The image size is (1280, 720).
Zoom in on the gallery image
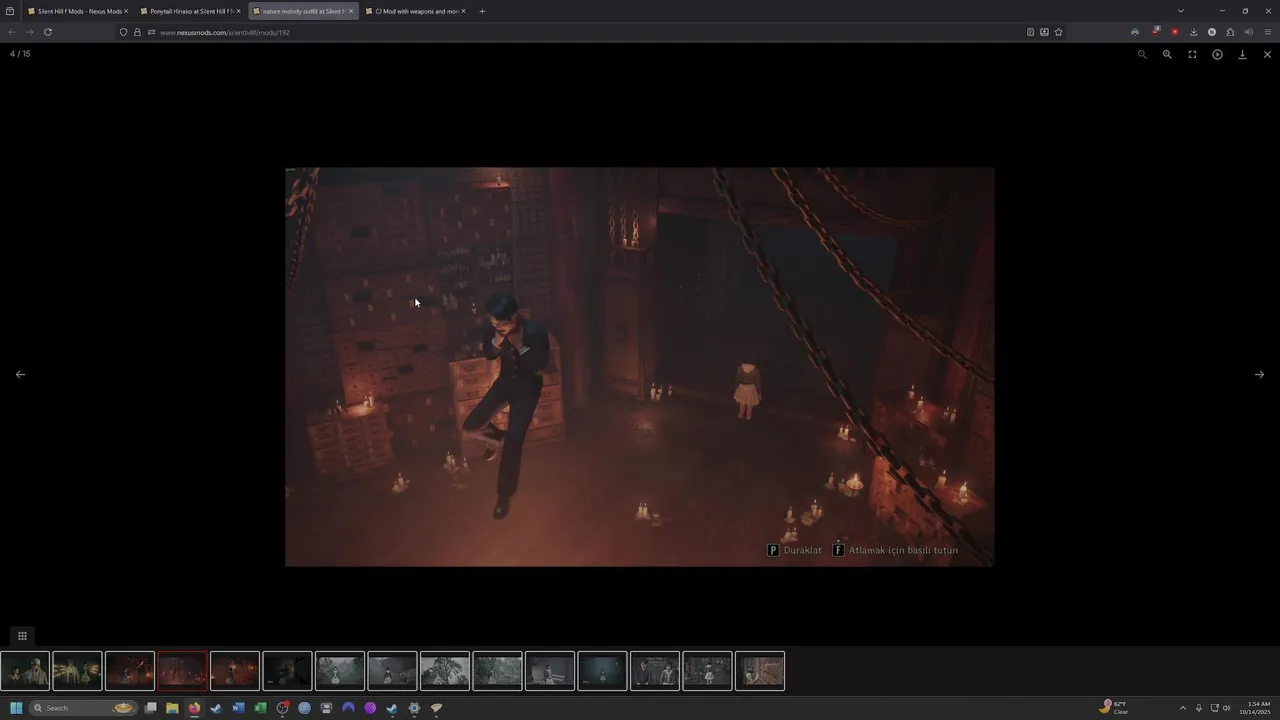(1167, 54)
